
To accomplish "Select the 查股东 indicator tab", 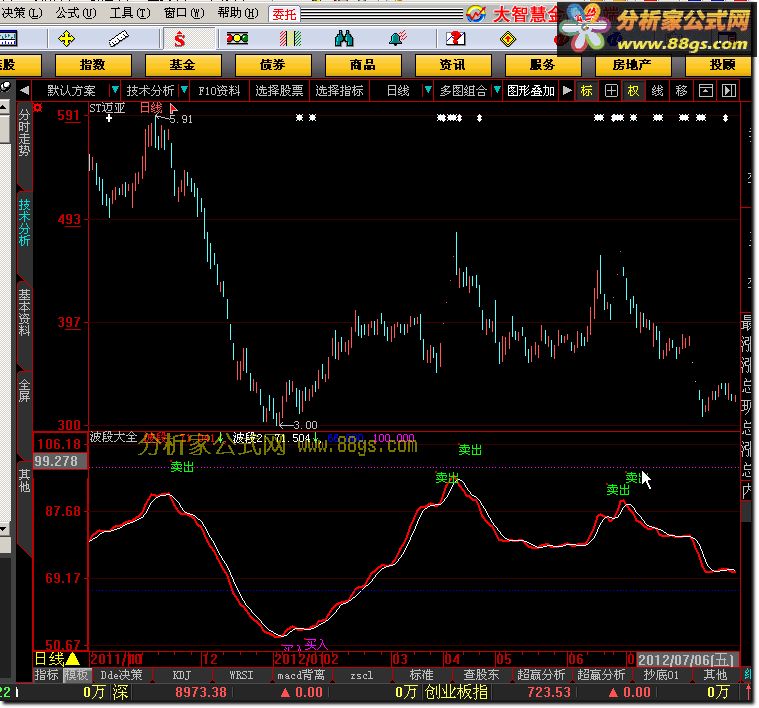I will (481, 675).
